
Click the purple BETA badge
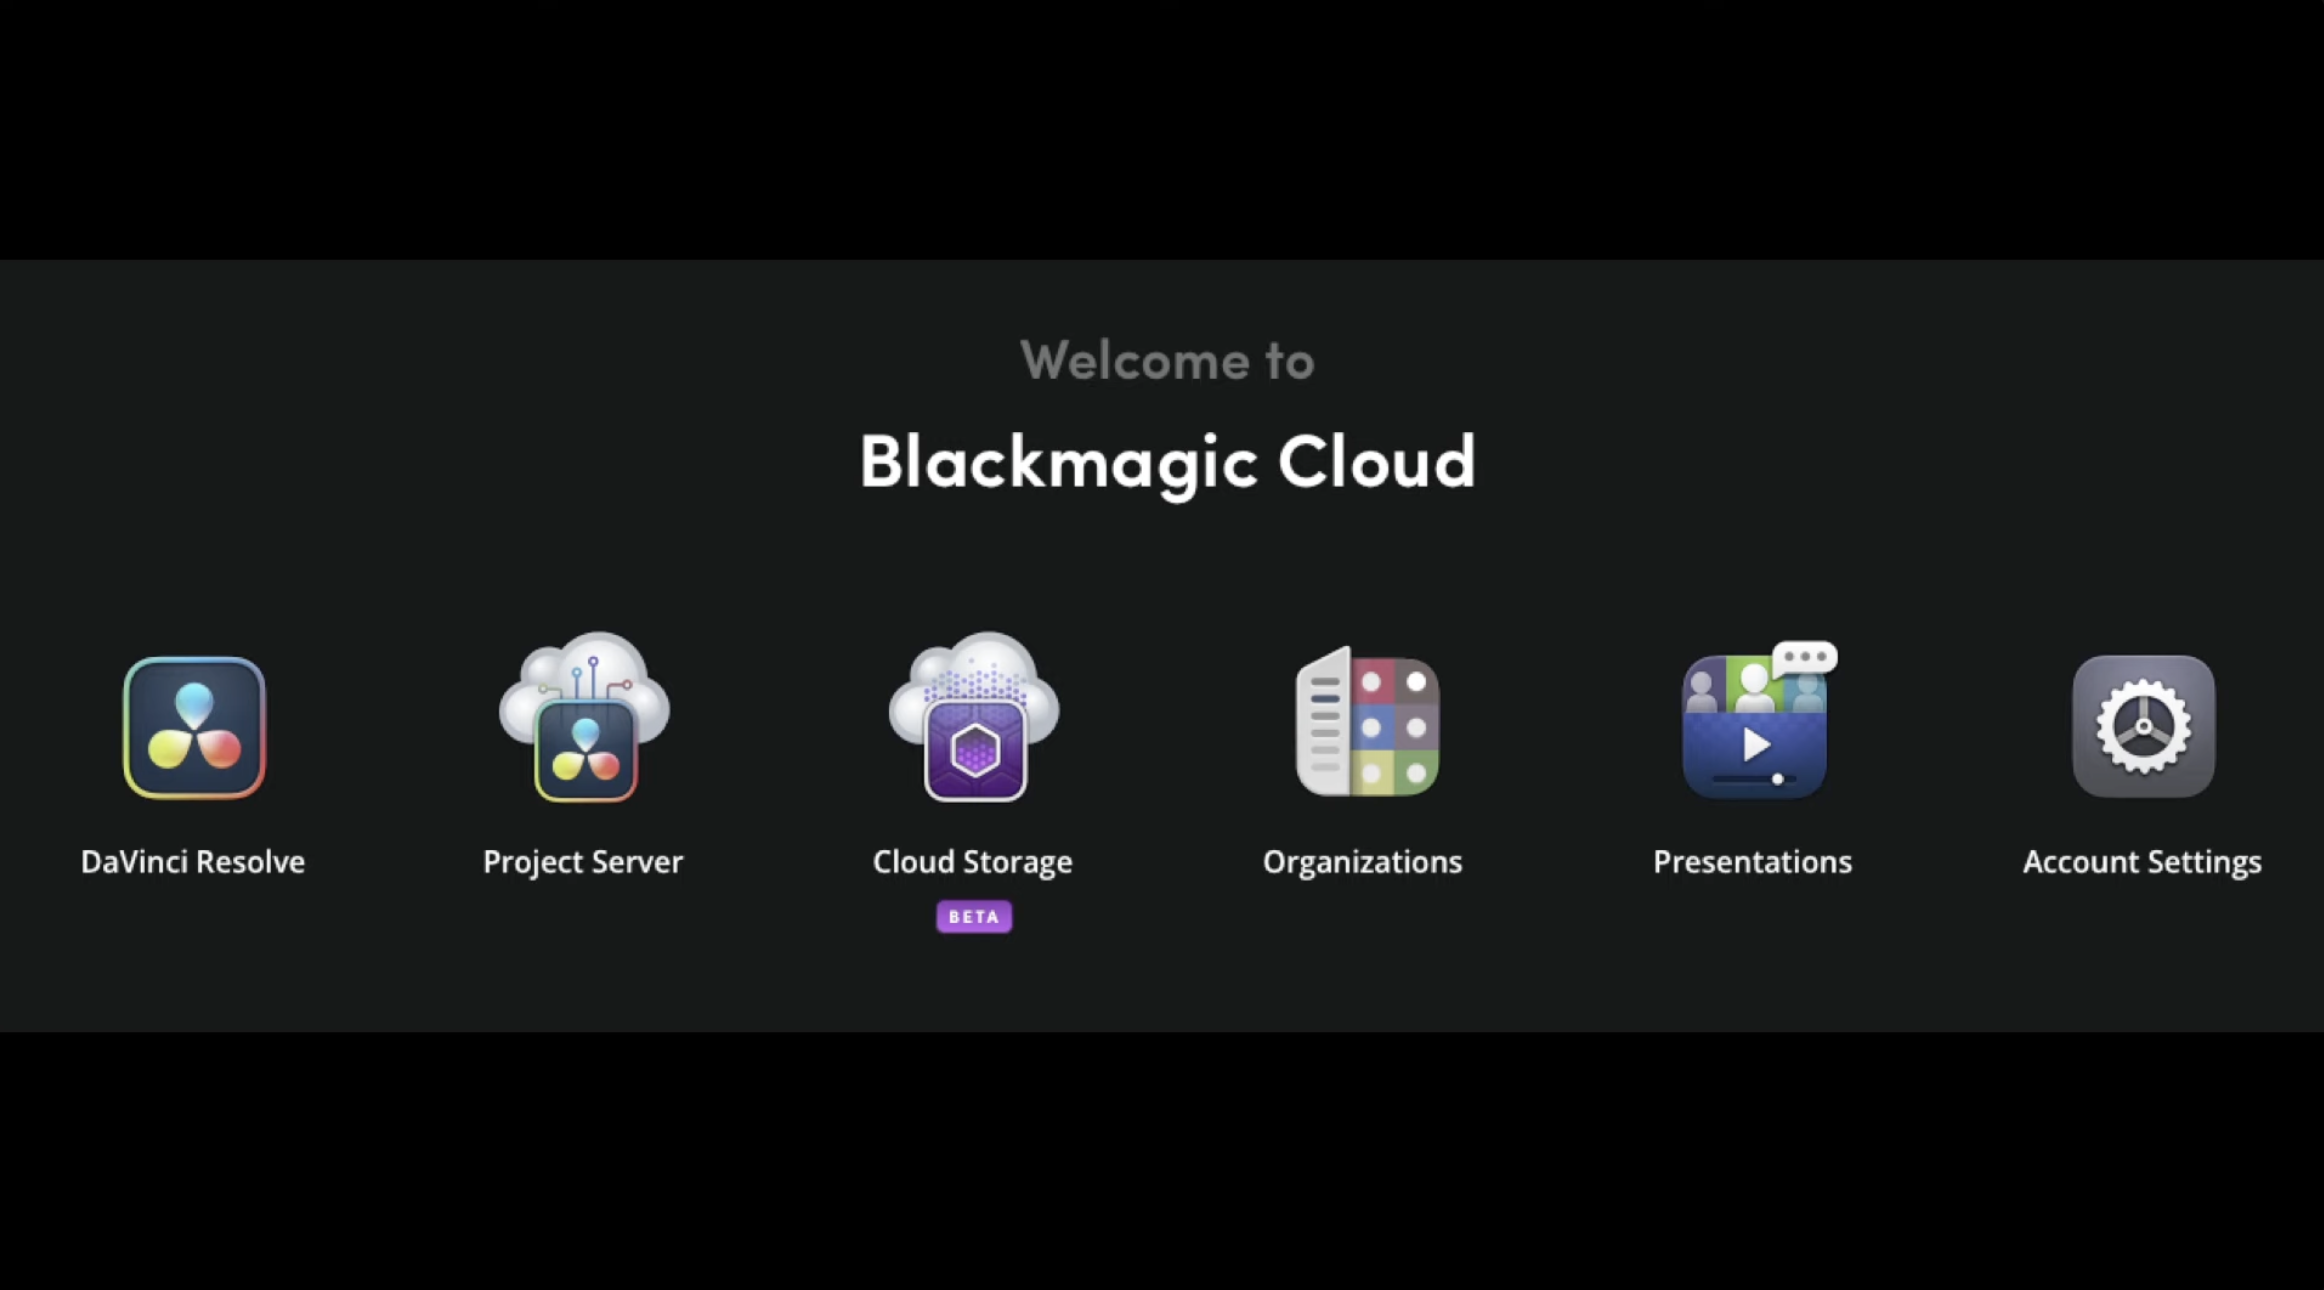coord(974,916)
